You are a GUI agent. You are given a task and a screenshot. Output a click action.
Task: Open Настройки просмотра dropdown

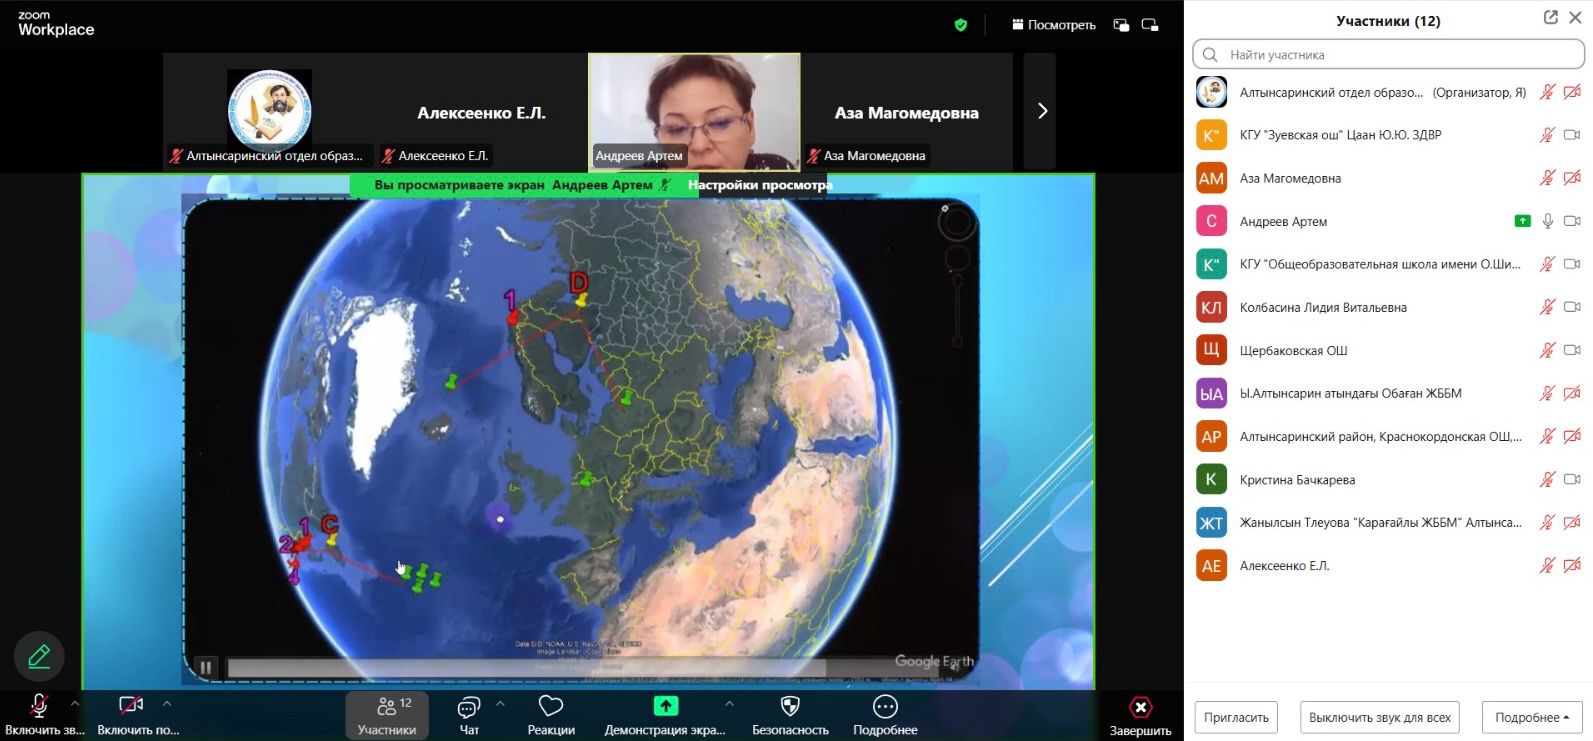point(760,185)
